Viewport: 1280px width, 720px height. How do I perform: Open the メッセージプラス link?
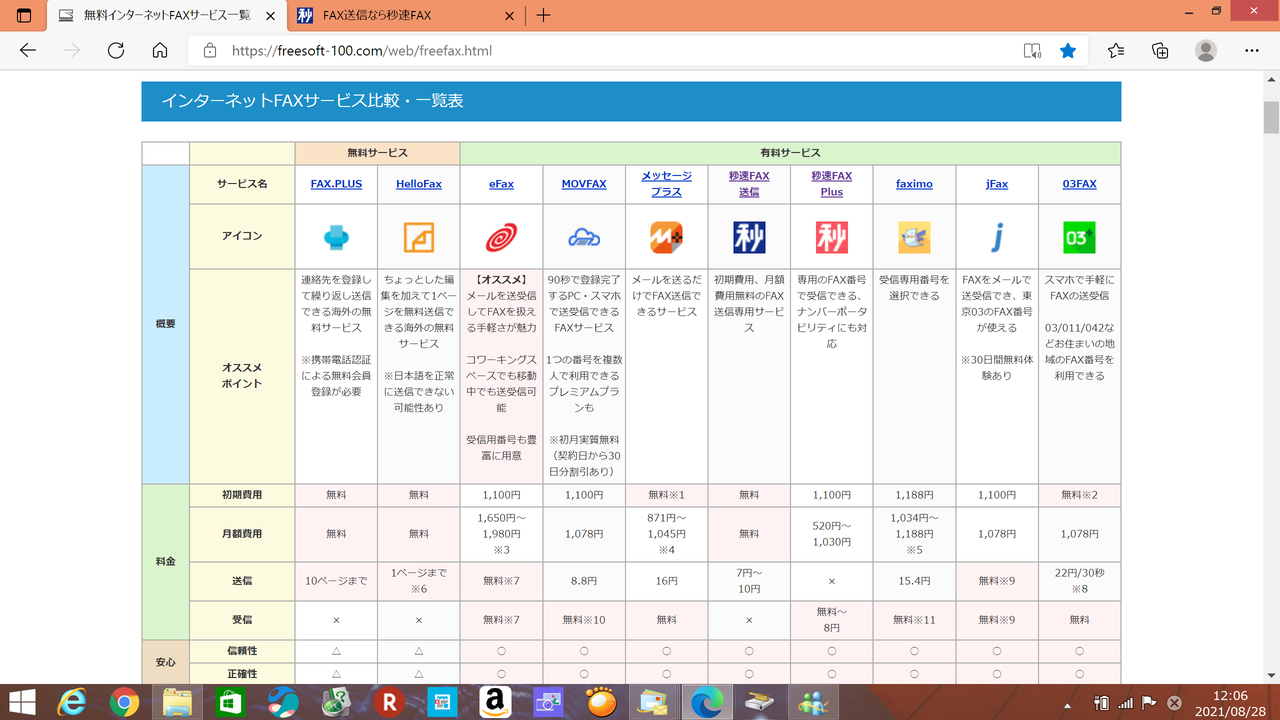[x=667, y=184]
